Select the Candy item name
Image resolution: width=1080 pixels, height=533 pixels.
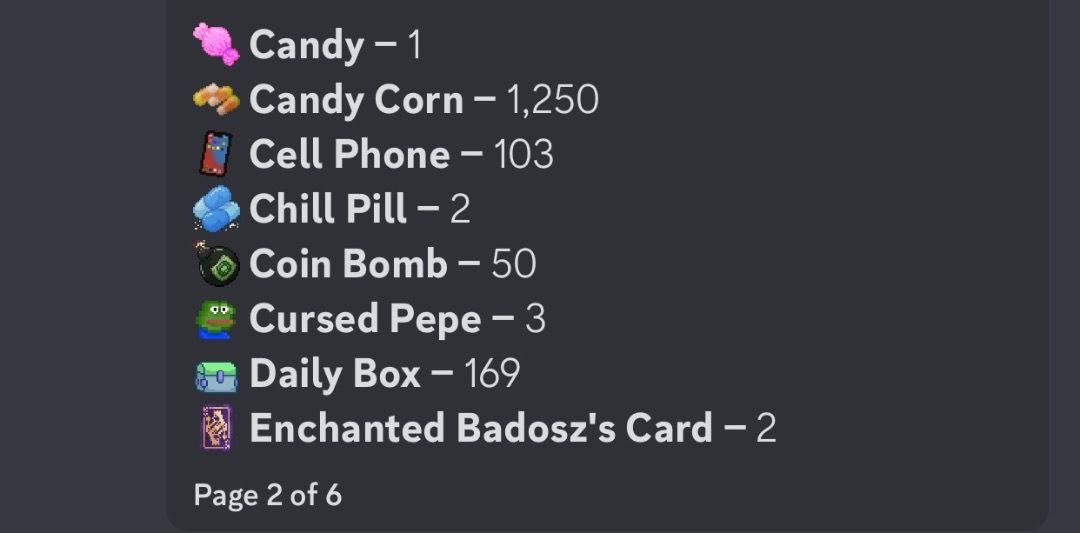tap(306, 45)
